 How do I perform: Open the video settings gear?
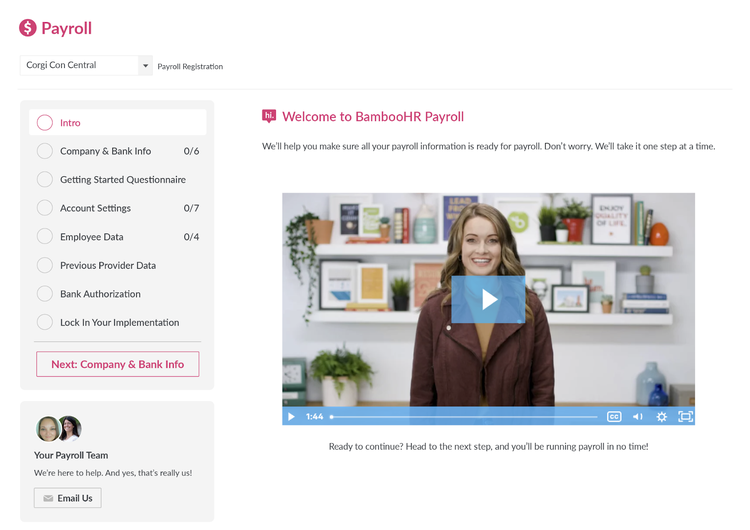[661, 416]
